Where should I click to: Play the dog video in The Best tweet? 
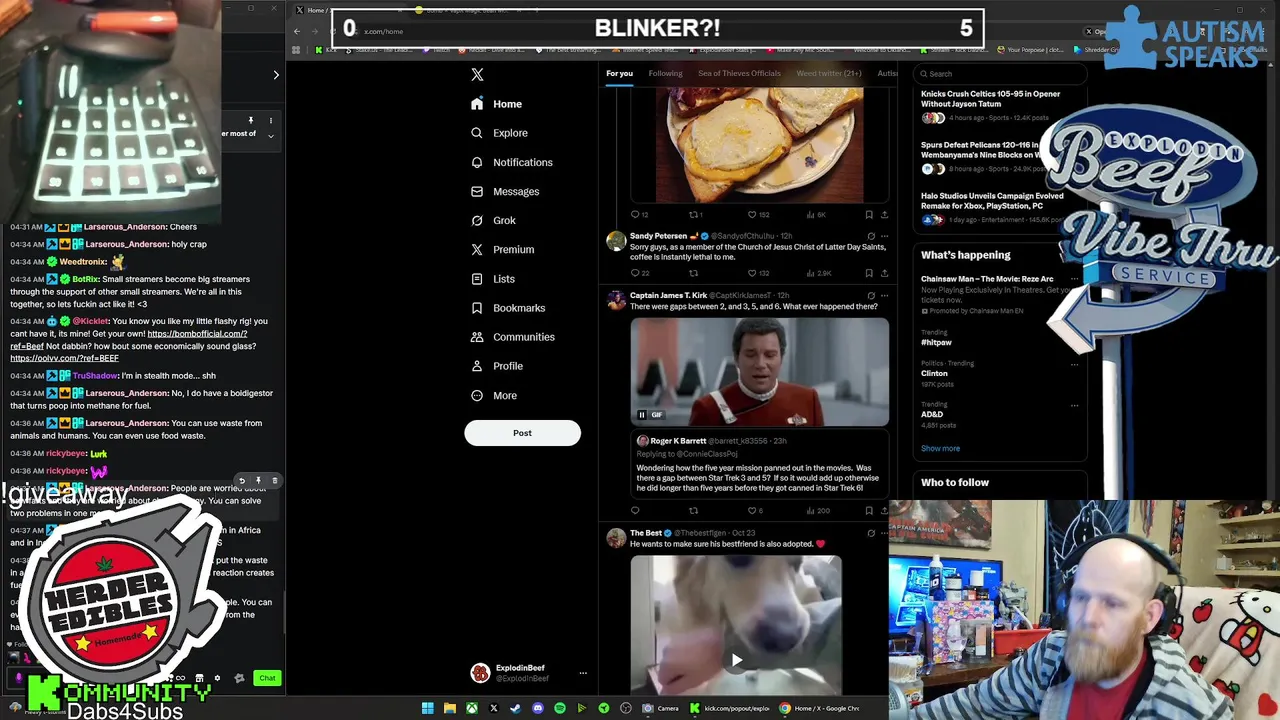[x=736, y=659]
